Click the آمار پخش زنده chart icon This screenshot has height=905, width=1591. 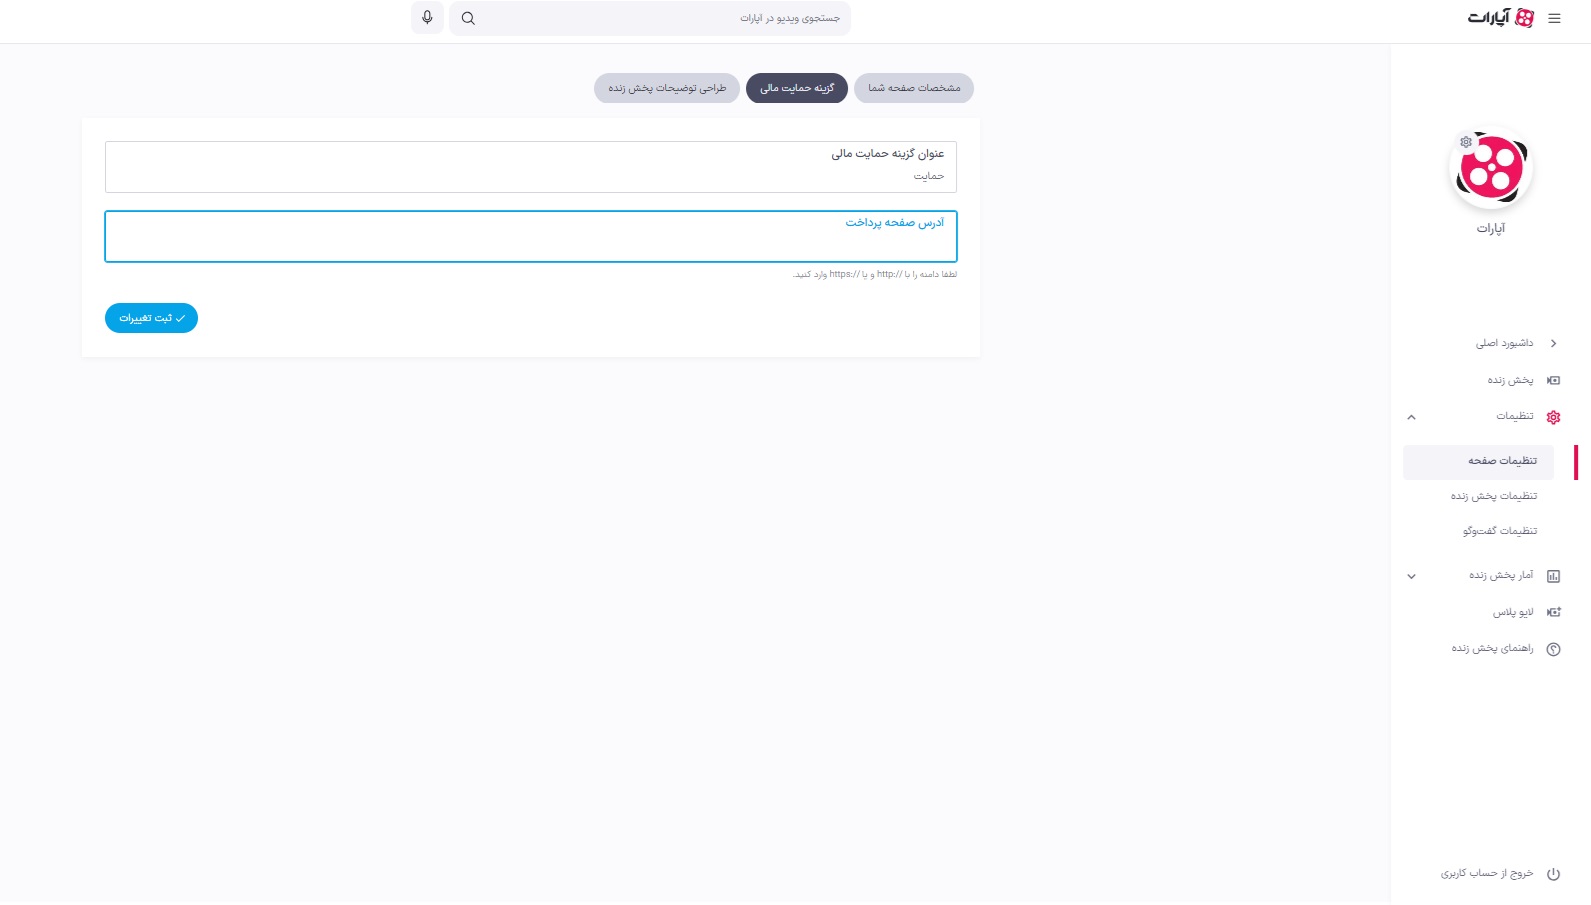[1553, 576]
